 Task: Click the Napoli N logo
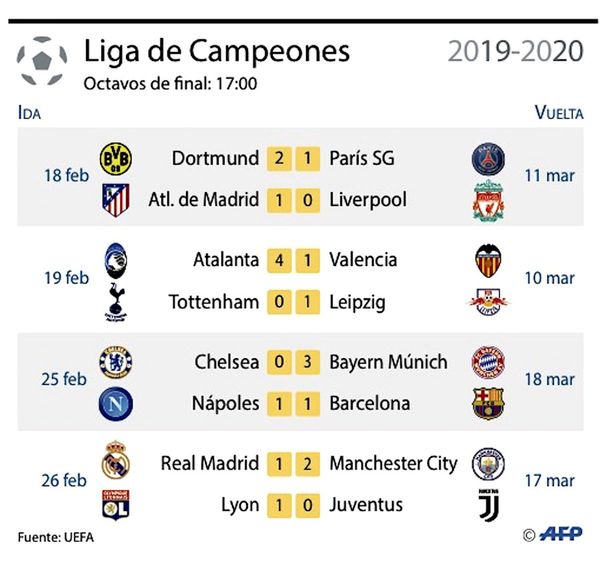(116, 404)
